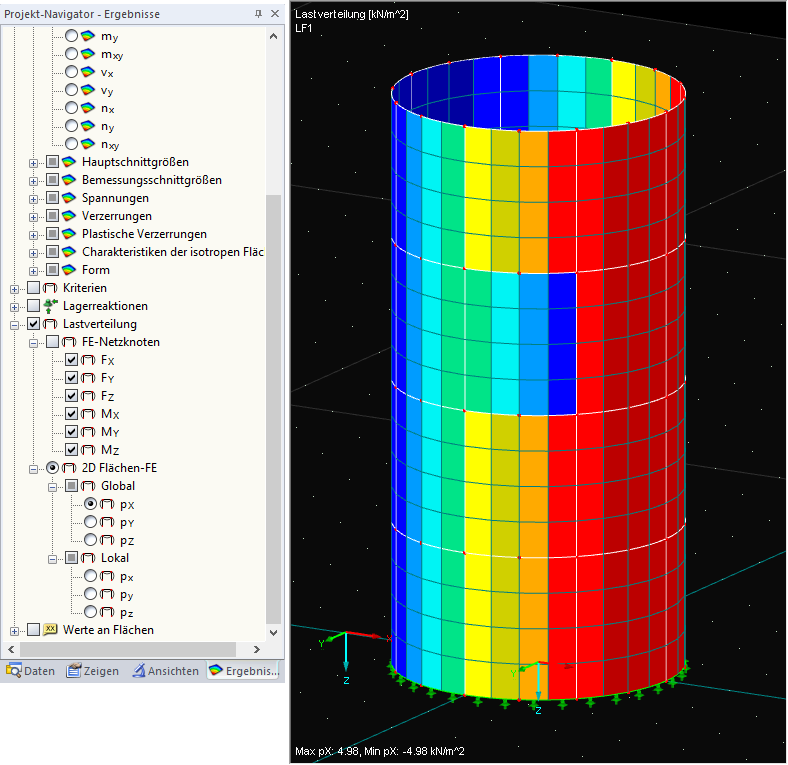Open the Ansichten tab
The height and width of the screenshot is (765, 788).
(x=166, y=671)
